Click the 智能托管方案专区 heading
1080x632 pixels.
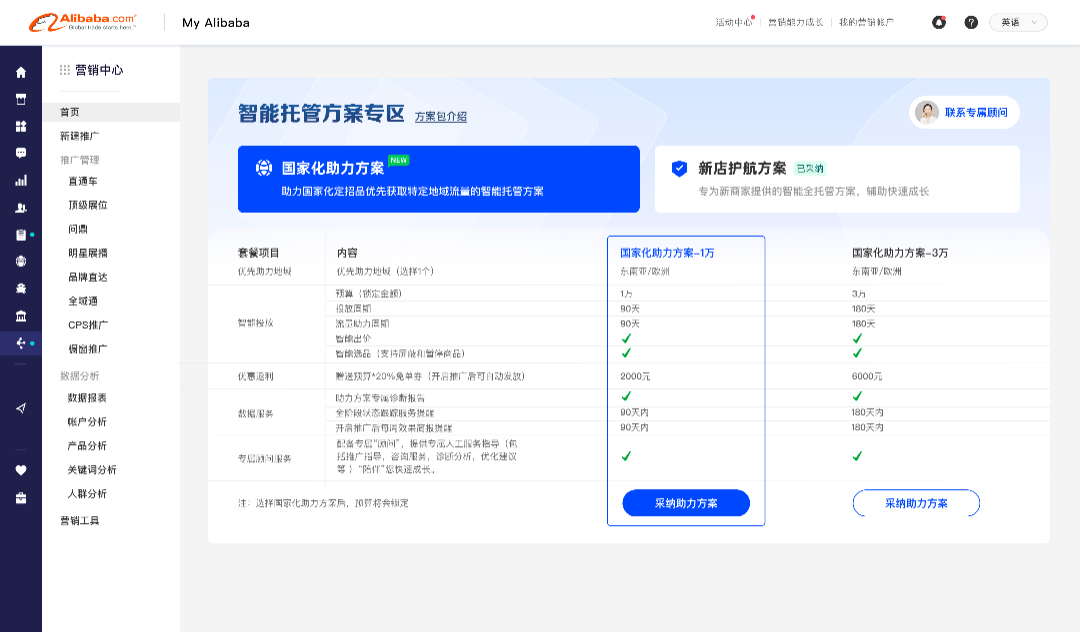[321, 113]
